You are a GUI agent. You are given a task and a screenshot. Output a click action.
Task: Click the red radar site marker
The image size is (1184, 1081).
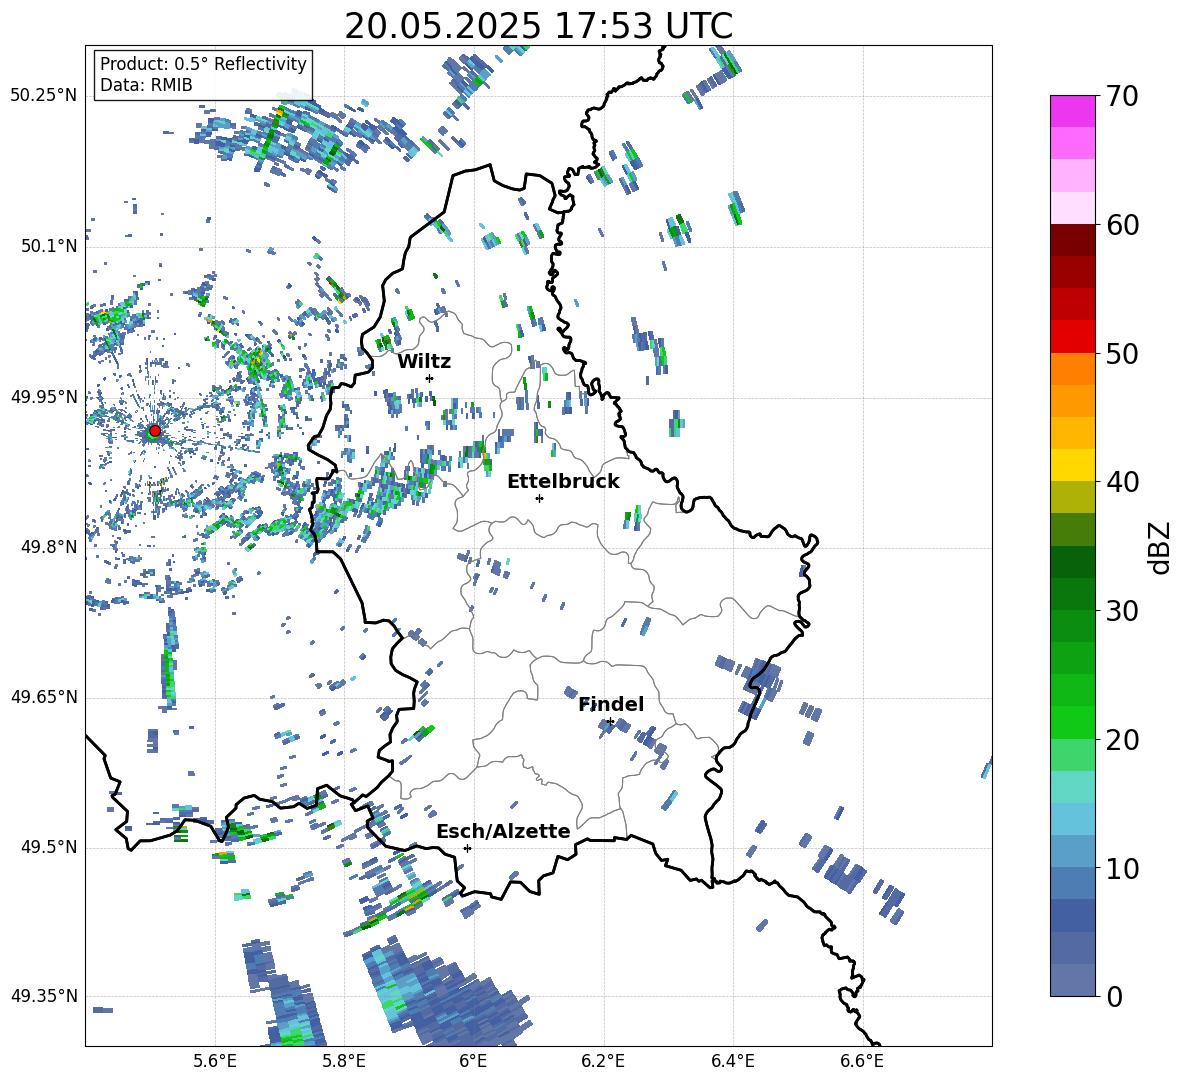[155, 431]
